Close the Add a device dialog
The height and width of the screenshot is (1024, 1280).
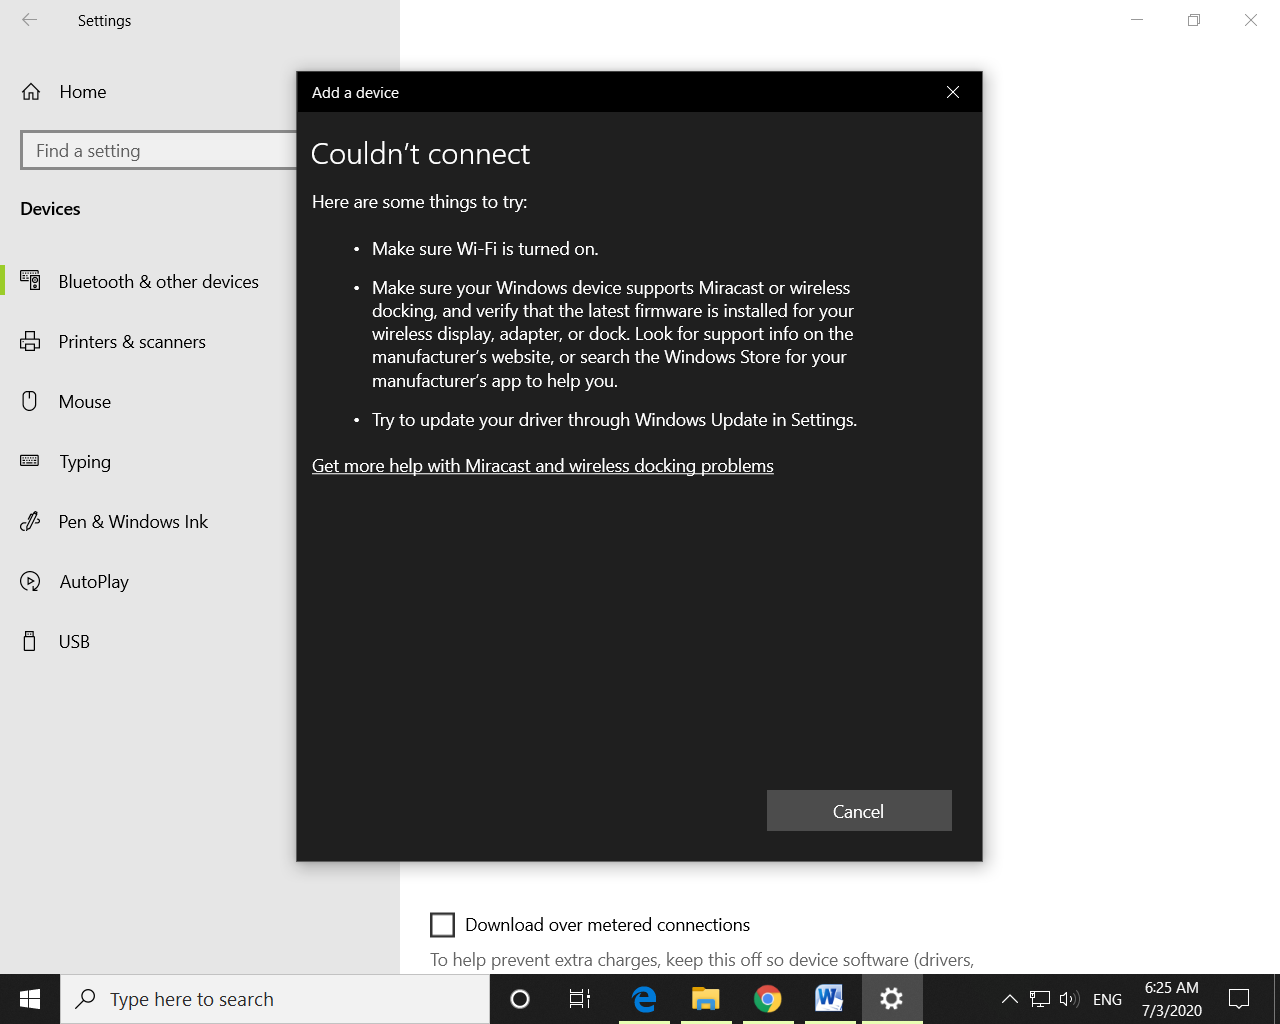click(953, 92)
